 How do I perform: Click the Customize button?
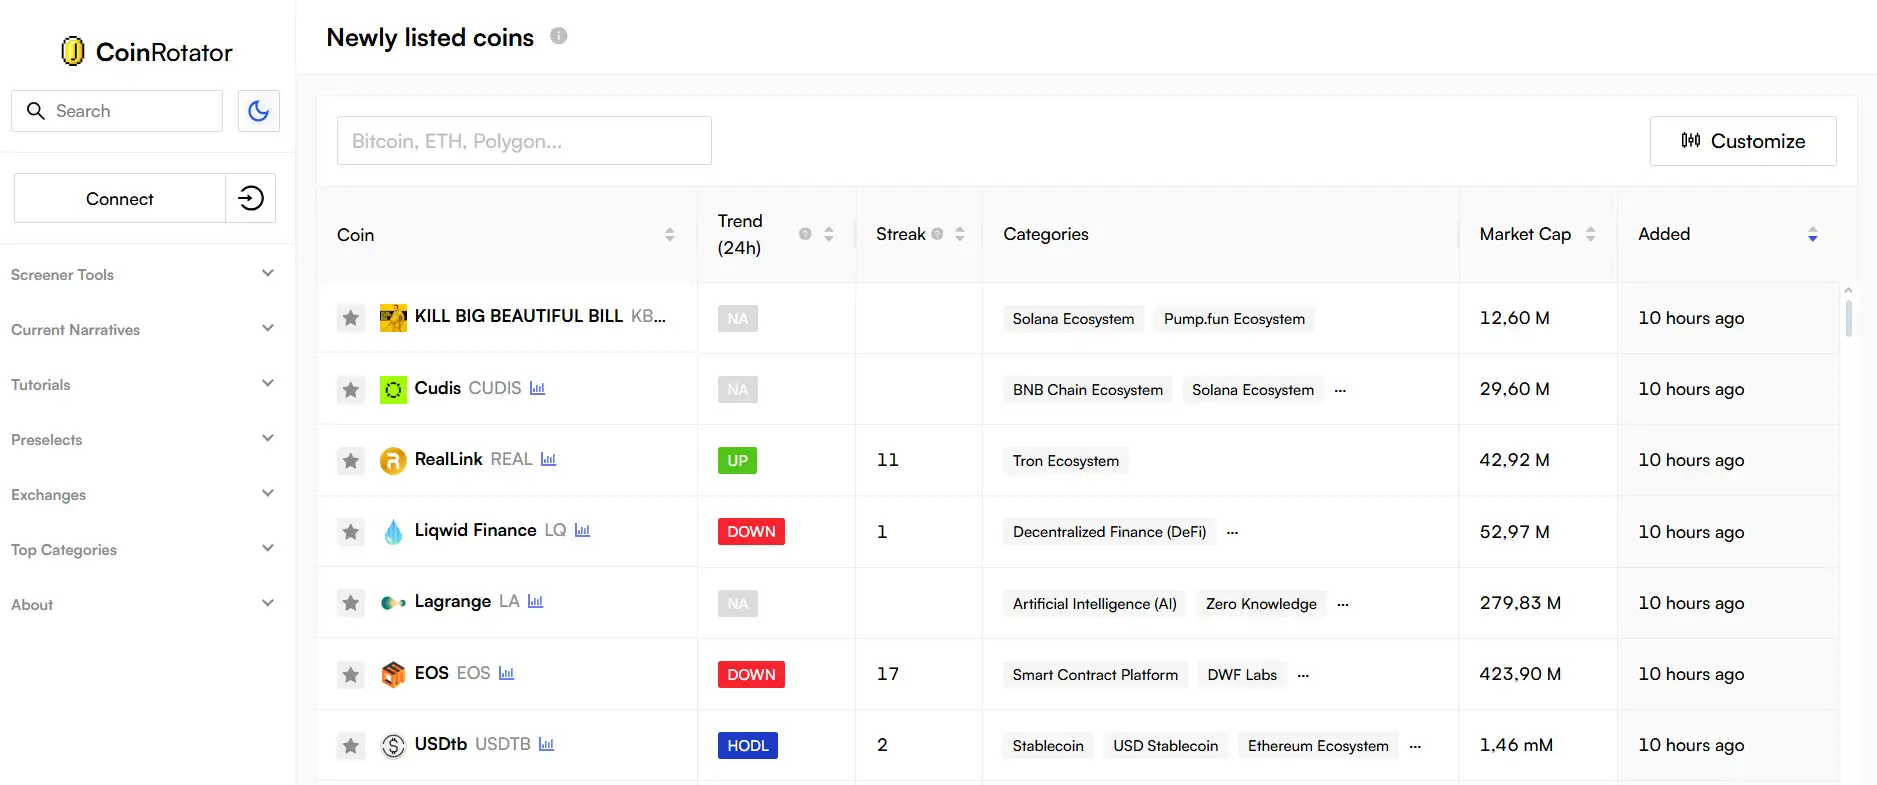click(x=1742, y=141)
